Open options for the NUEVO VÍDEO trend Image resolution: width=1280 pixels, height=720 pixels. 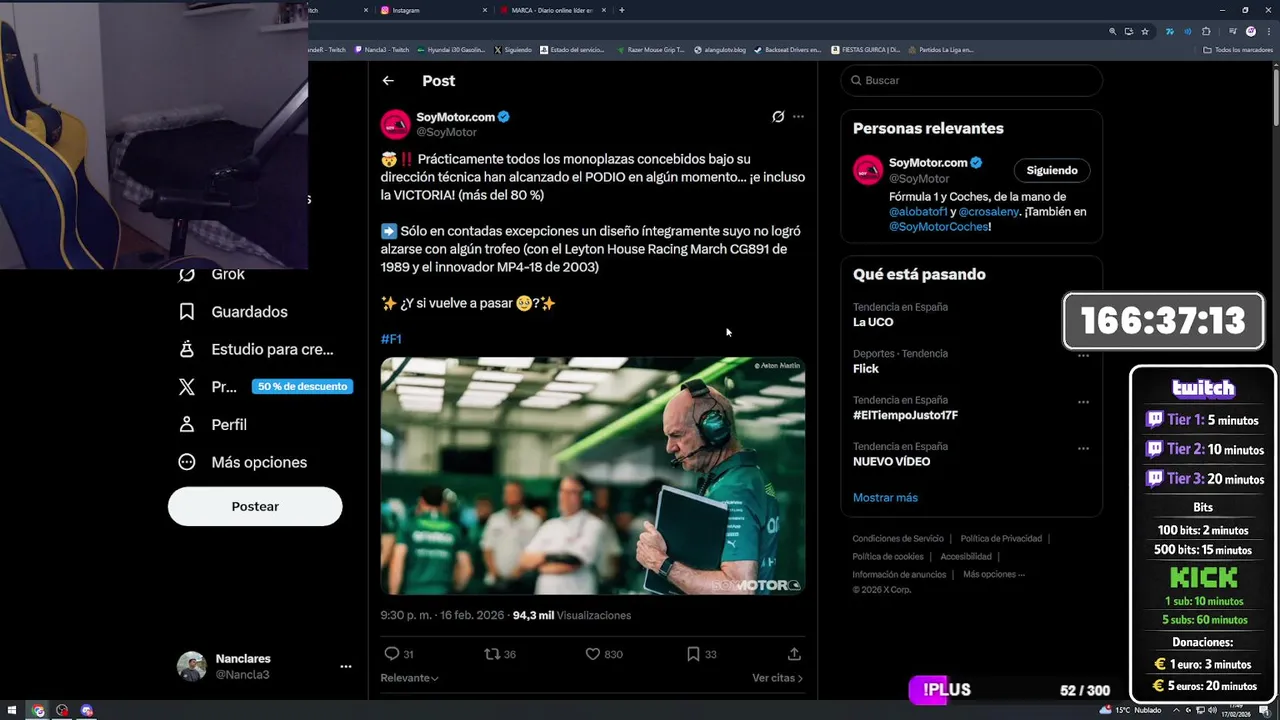[x=1083, y=449]
